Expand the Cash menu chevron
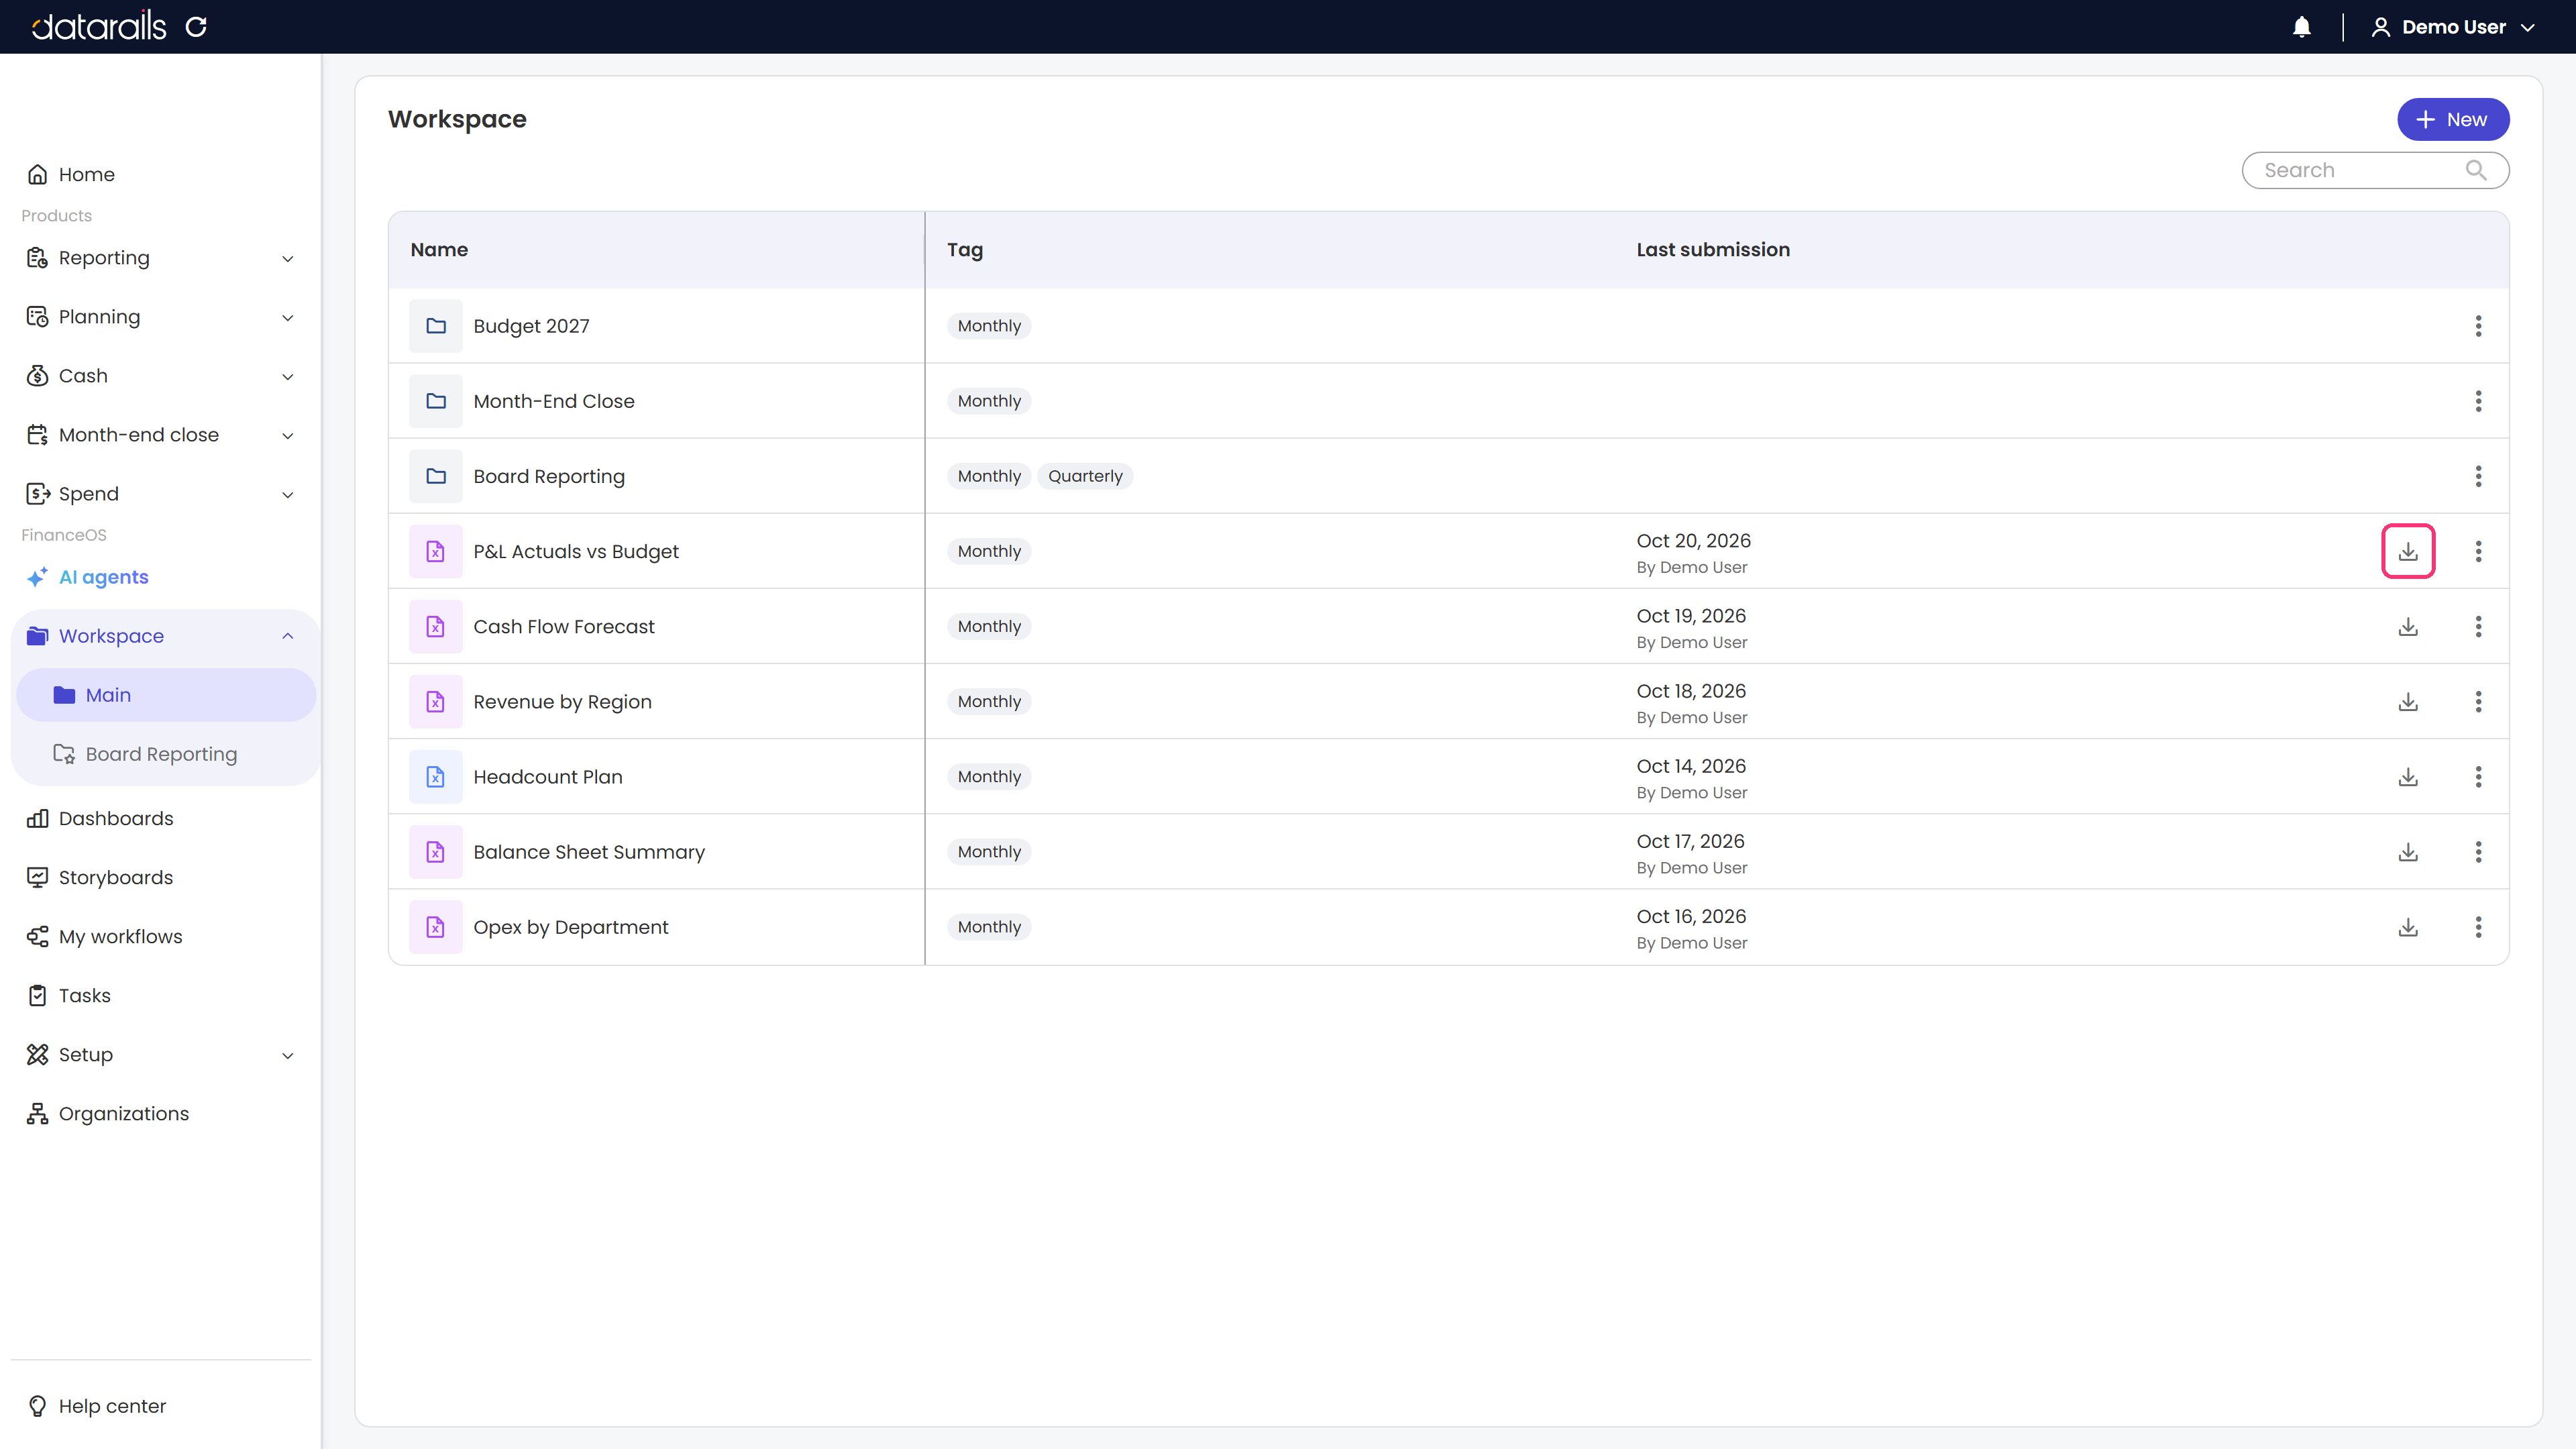Image resolution: width=2576 pixels, height=1449 pixels. (288, 377)
